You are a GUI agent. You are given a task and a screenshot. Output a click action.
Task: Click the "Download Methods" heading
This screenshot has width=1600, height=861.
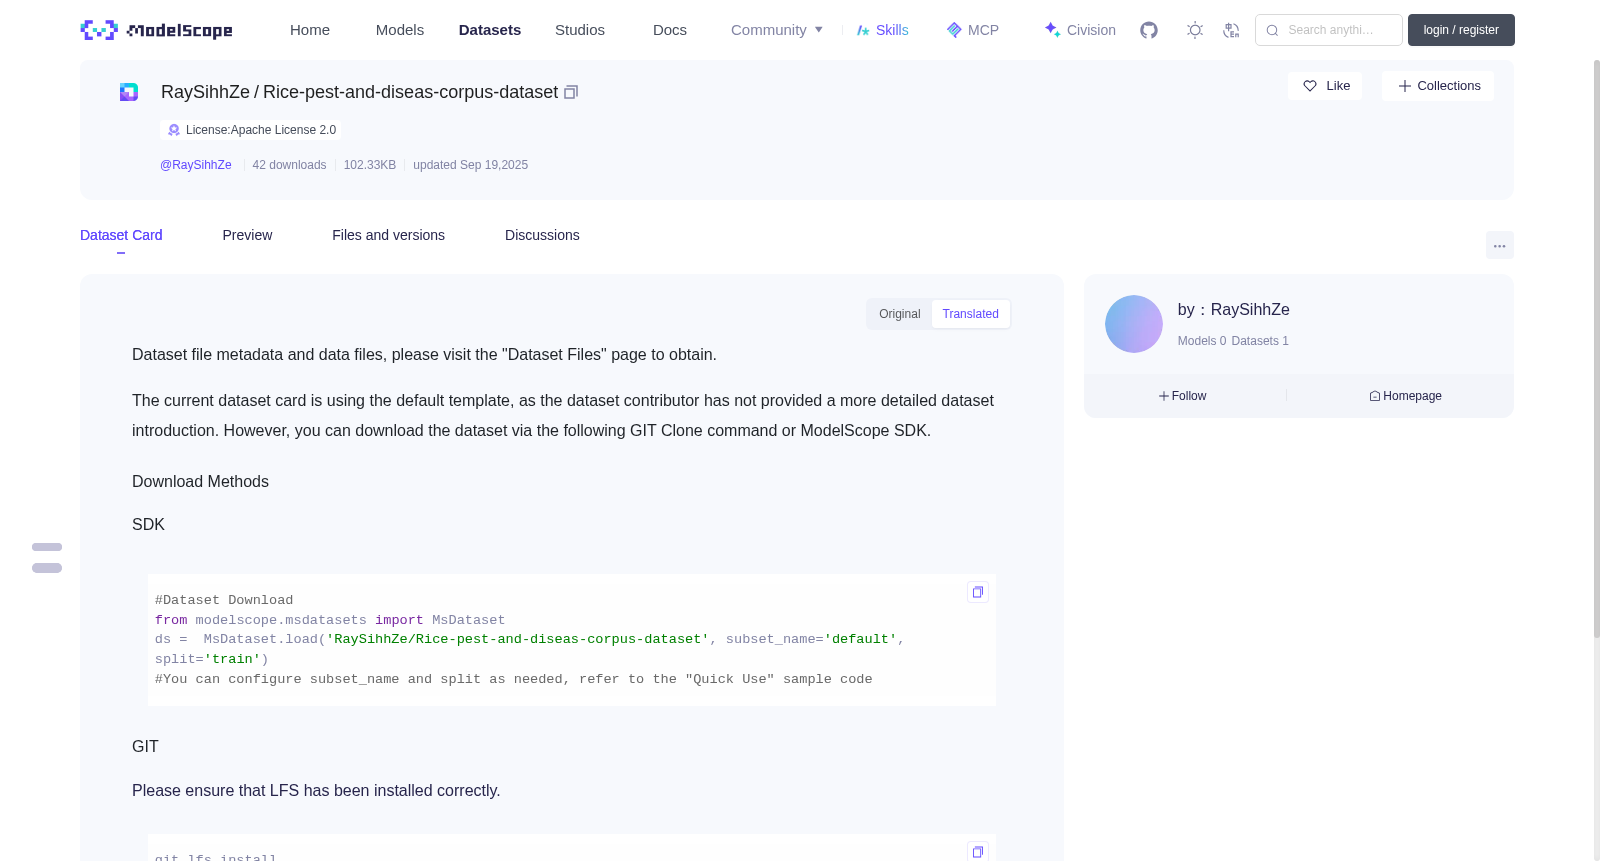pyautogui.click(x=200, y=482)
